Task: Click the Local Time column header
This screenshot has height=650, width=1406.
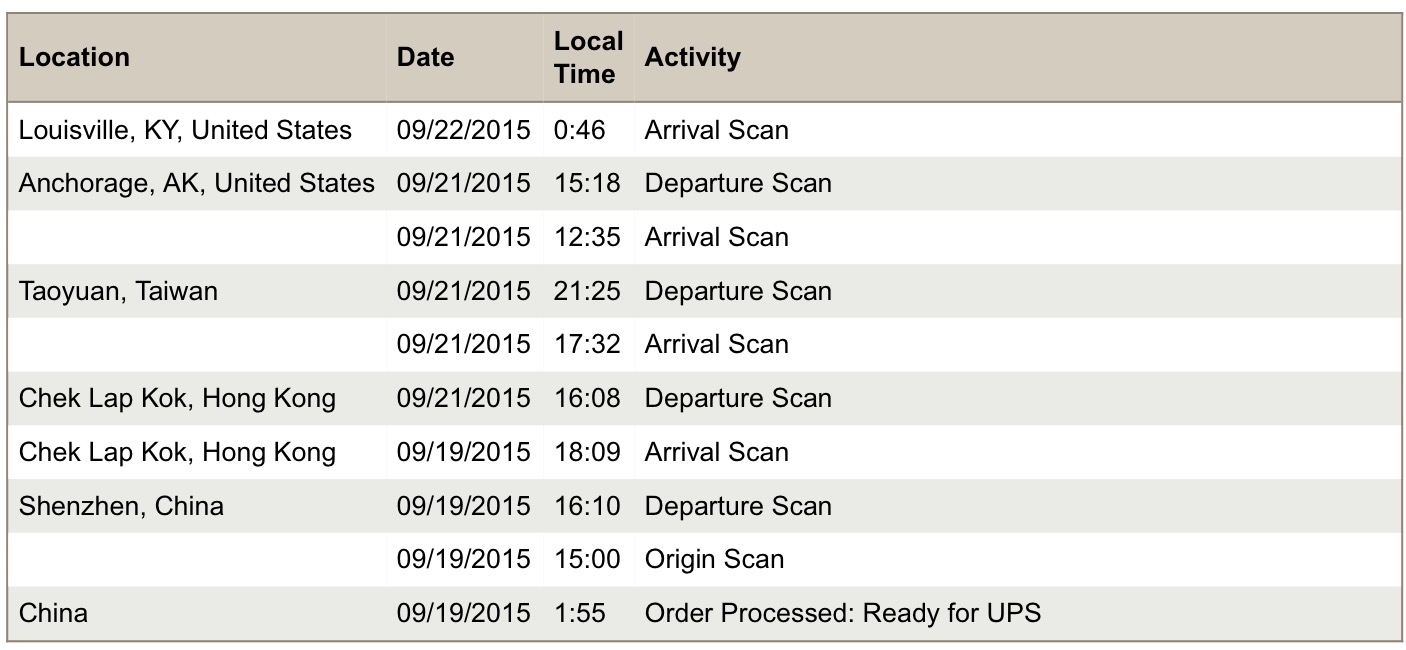Action: [588, 57]
